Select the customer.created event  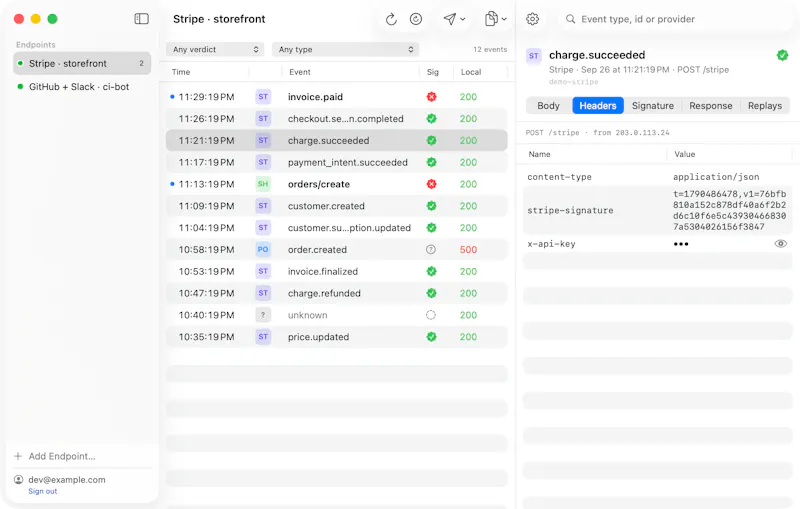[337, 206]
